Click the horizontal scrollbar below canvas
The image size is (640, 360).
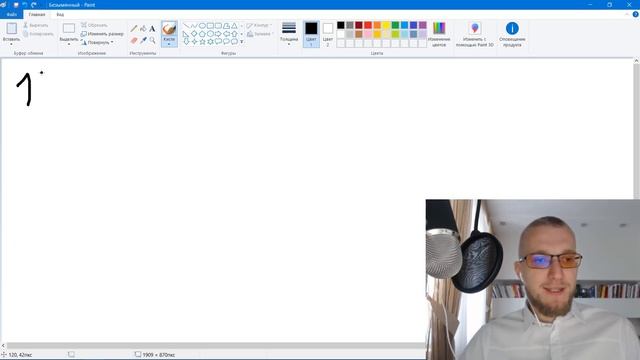216,346
